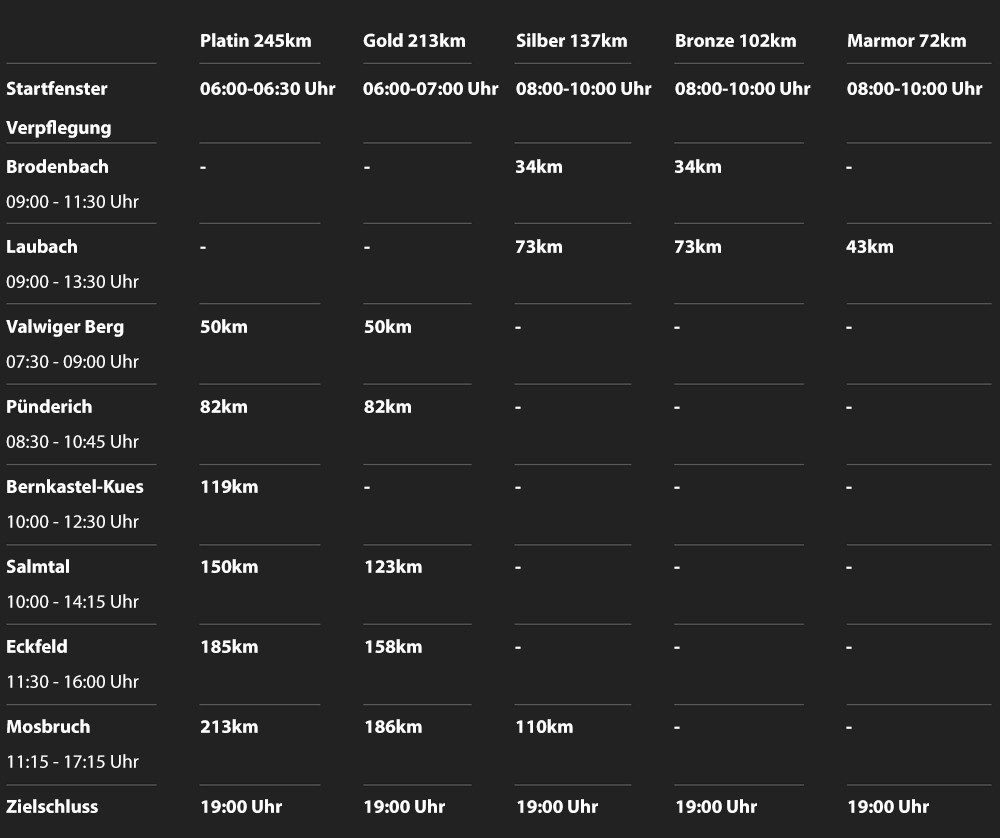1000x838 pixels.
Task: Click the Startfenster row label
Action: (57, 88)
